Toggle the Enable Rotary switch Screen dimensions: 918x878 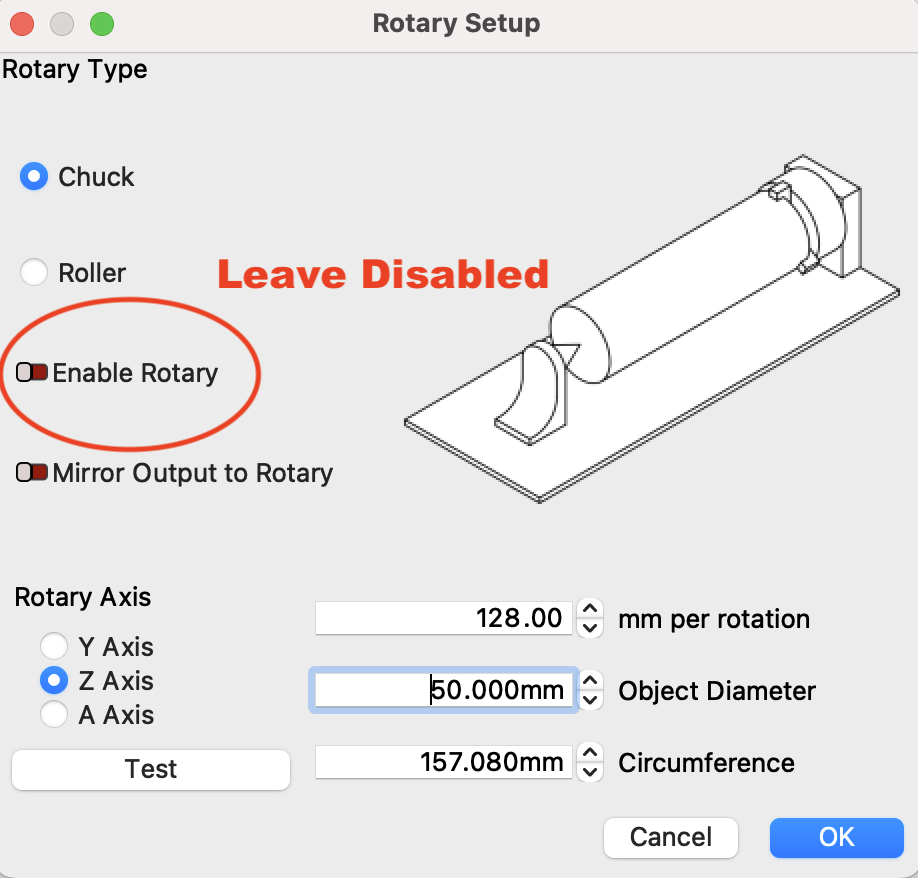33,373
